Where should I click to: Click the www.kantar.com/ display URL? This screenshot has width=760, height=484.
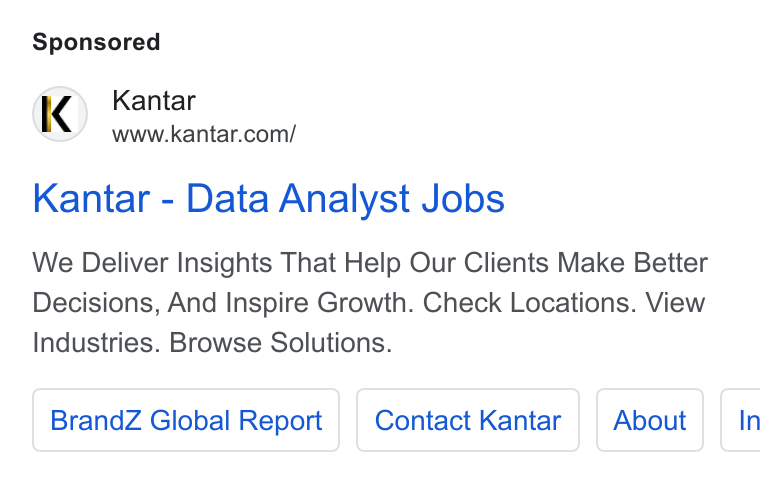pos(204,134)
